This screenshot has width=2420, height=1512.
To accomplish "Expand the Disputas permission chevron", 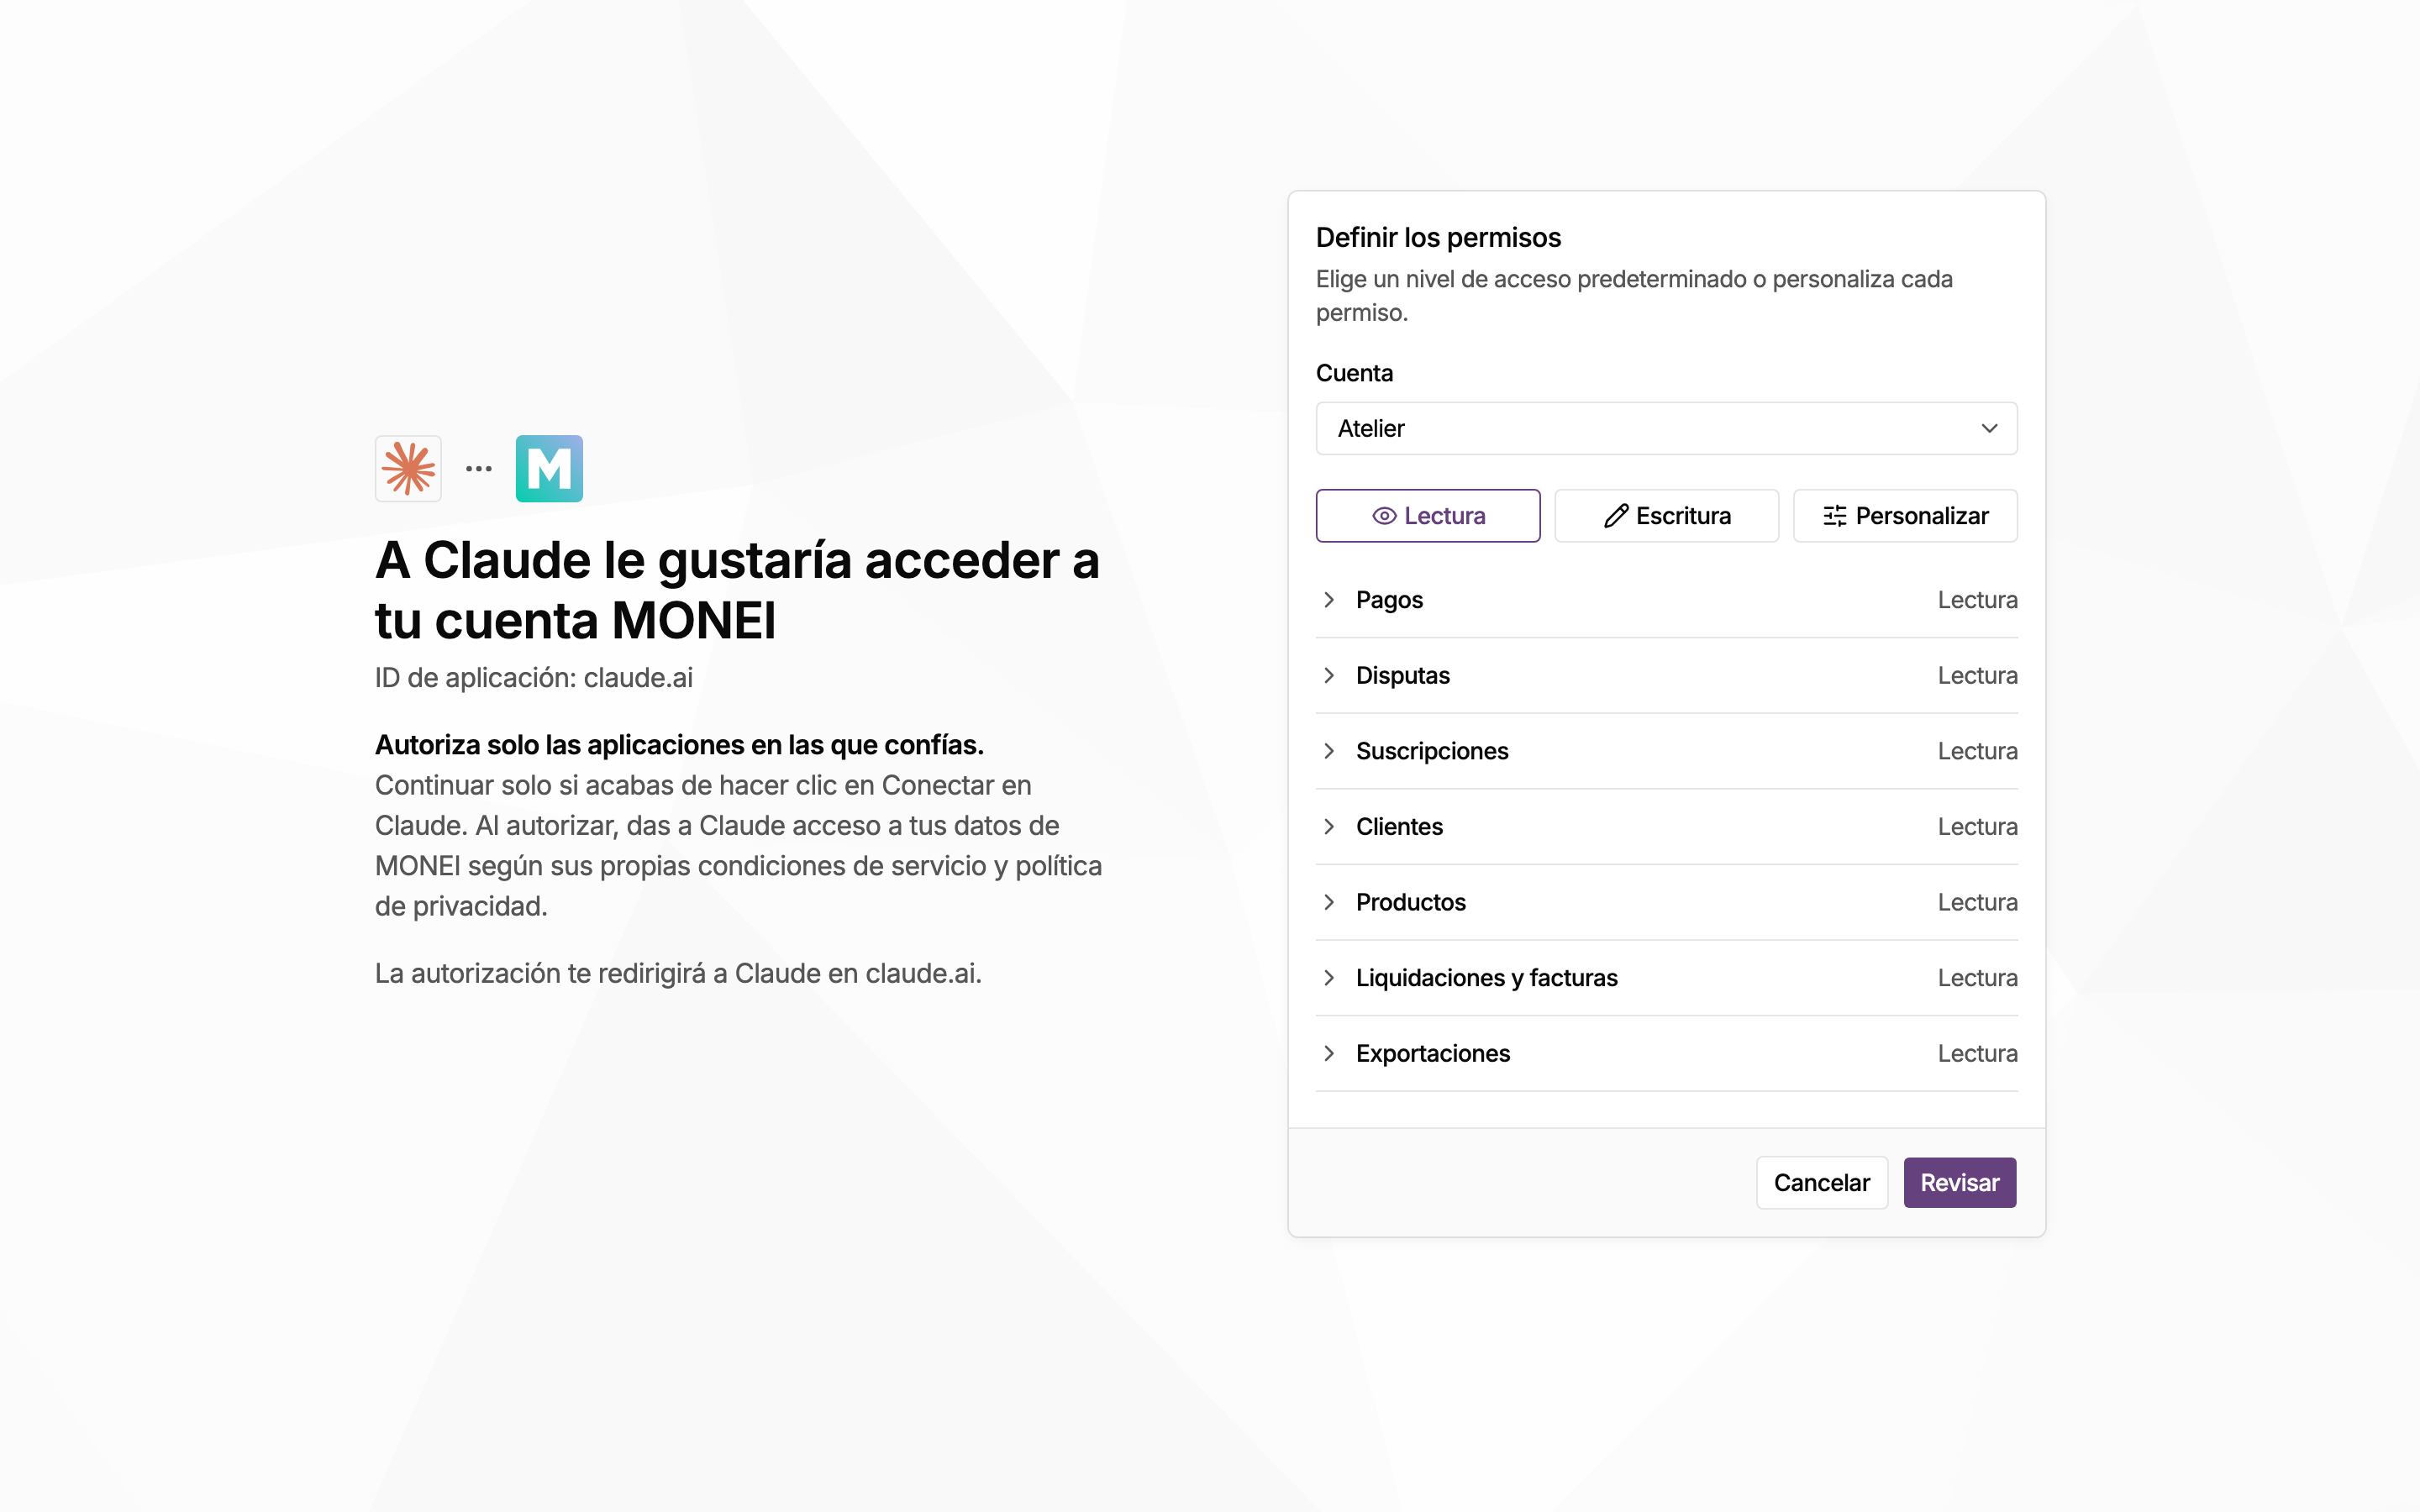I will (x=1329, y=675).
